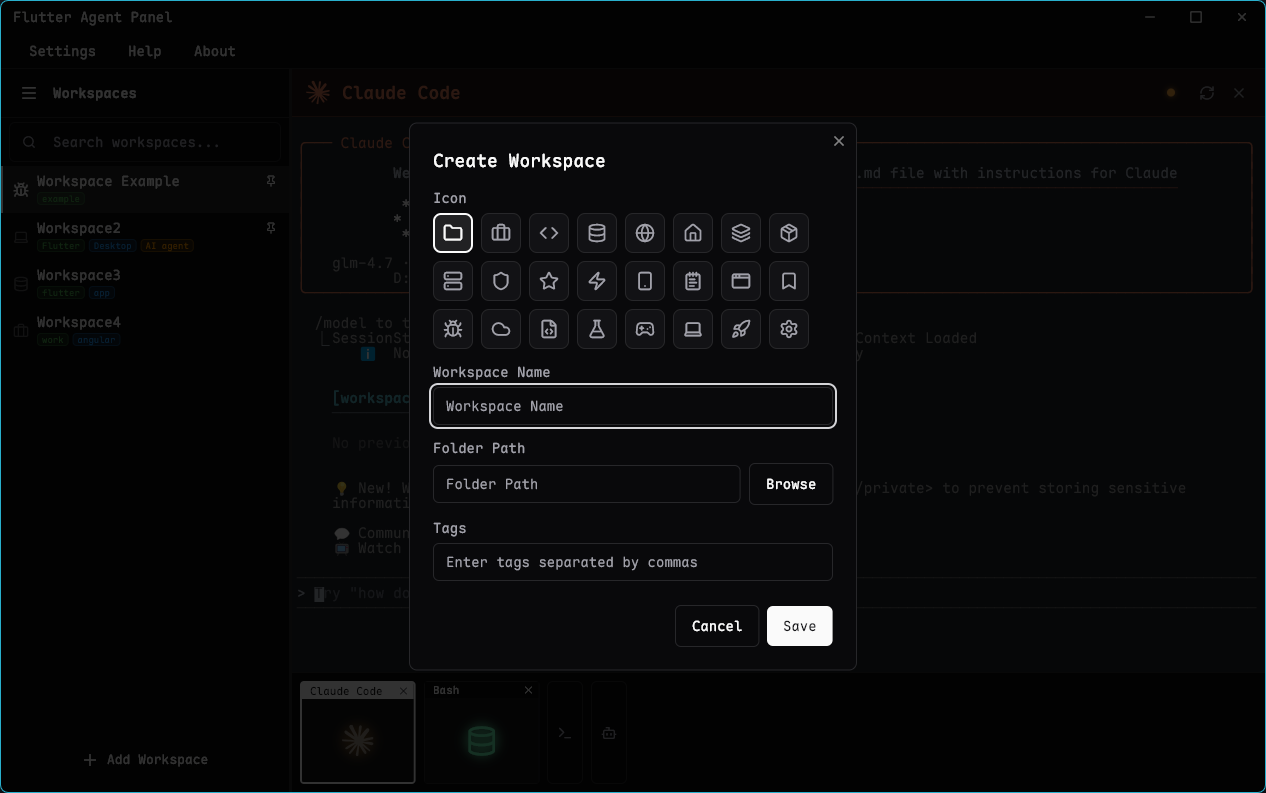
Task: Choose the star workspace icon
Action: (x=549, y=281)
